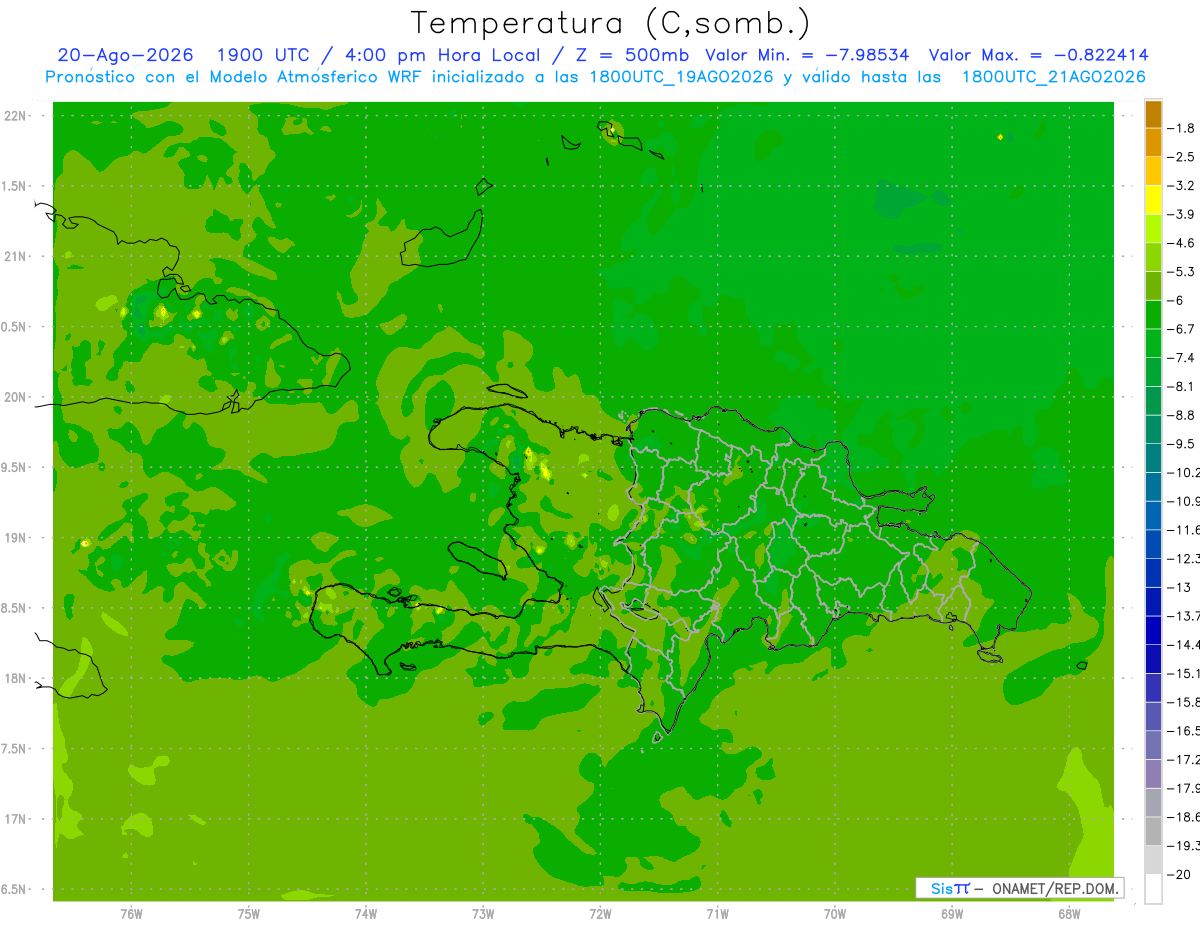Click the yellow color bar segment between -3.2 and -3.9
The image size is (1200, 927).
tap(1153, 199)
